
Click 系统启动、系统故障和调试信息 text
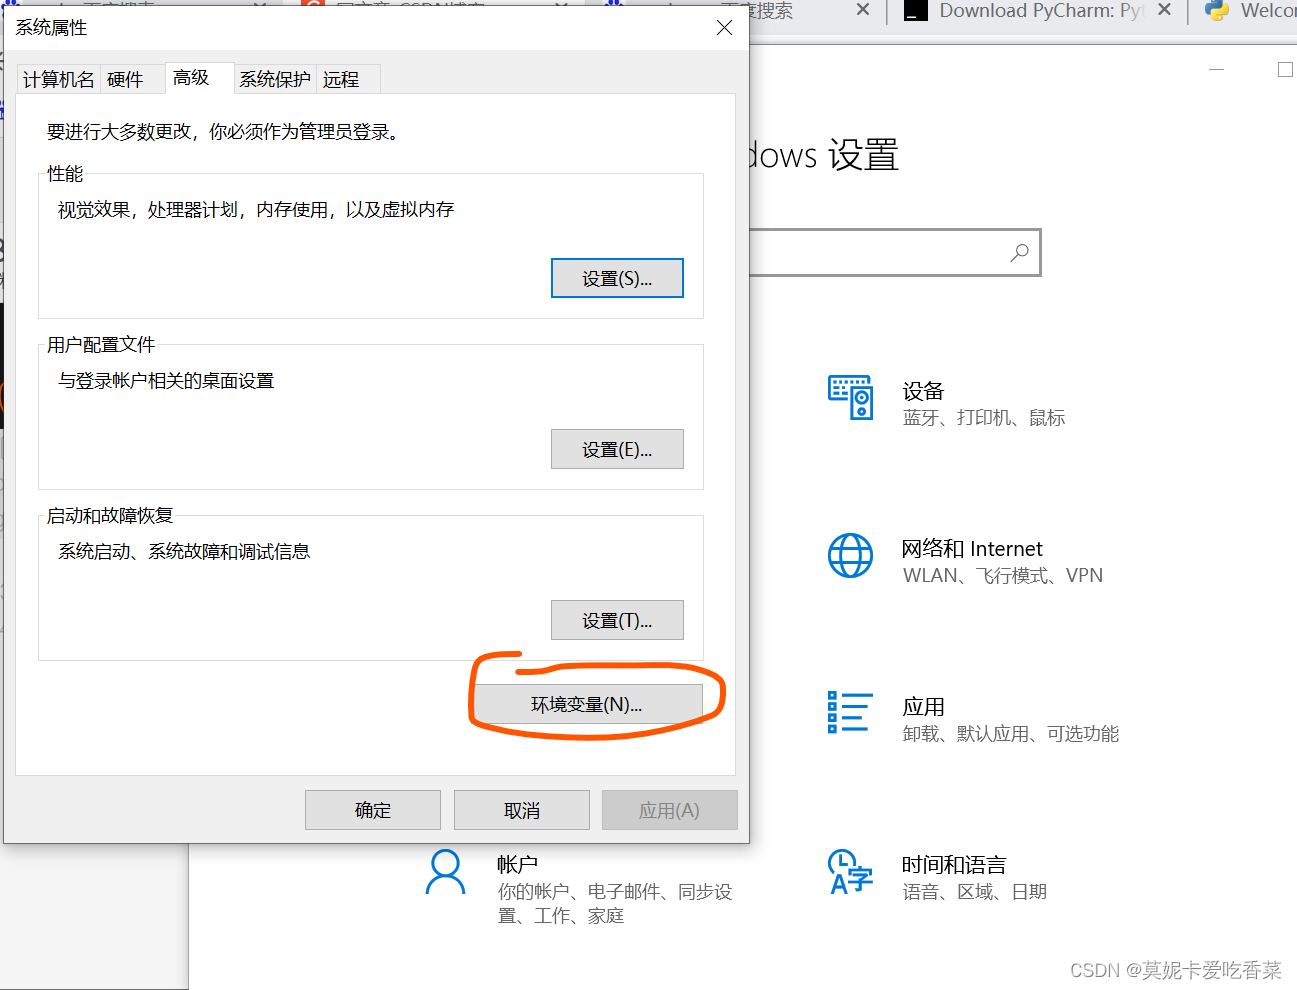coord(184,552)
